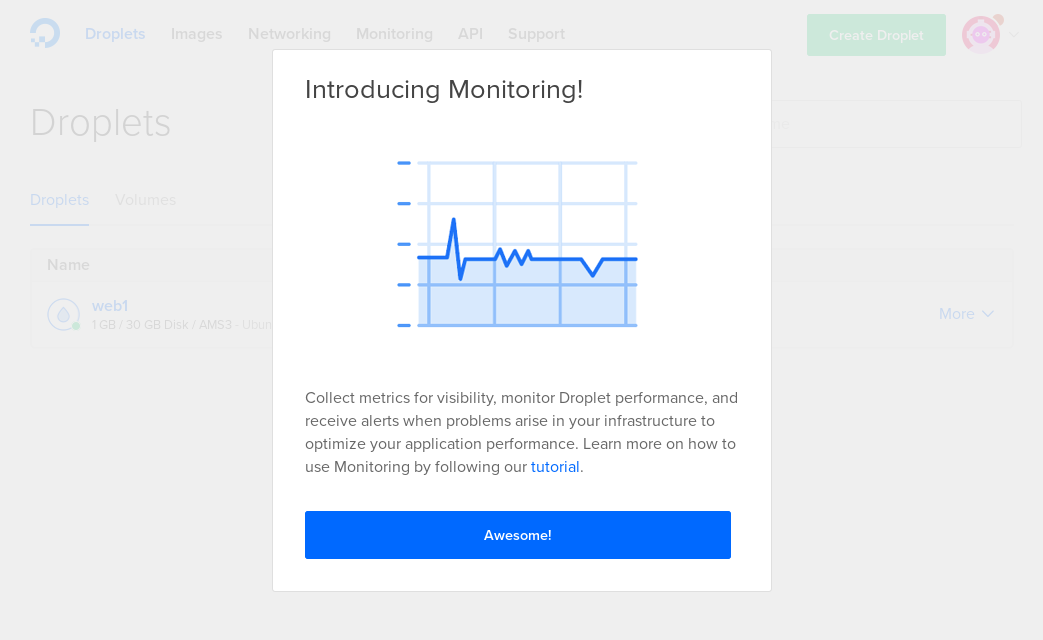The width and height of the screenshot is (1043, 640).
Task: Open the More dropdown for web1
Action: pyautogui.click(x=966, y=314)
